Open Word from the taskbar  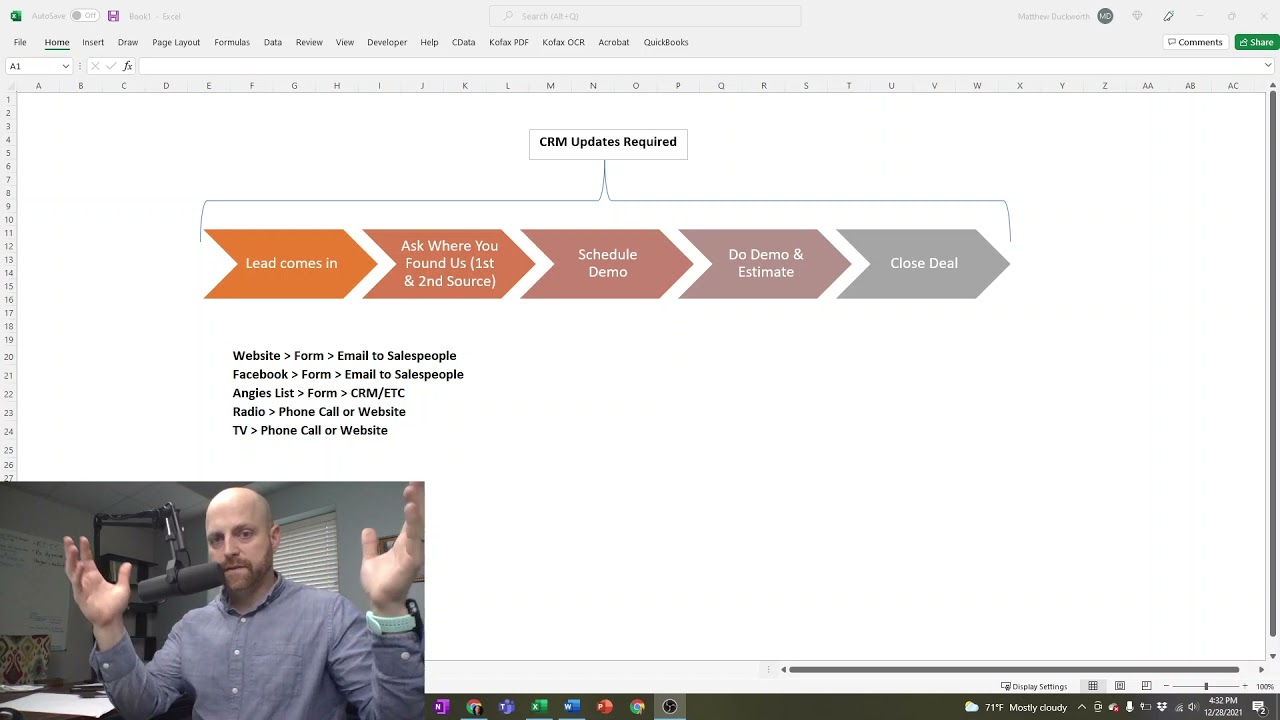pos(571,707)
